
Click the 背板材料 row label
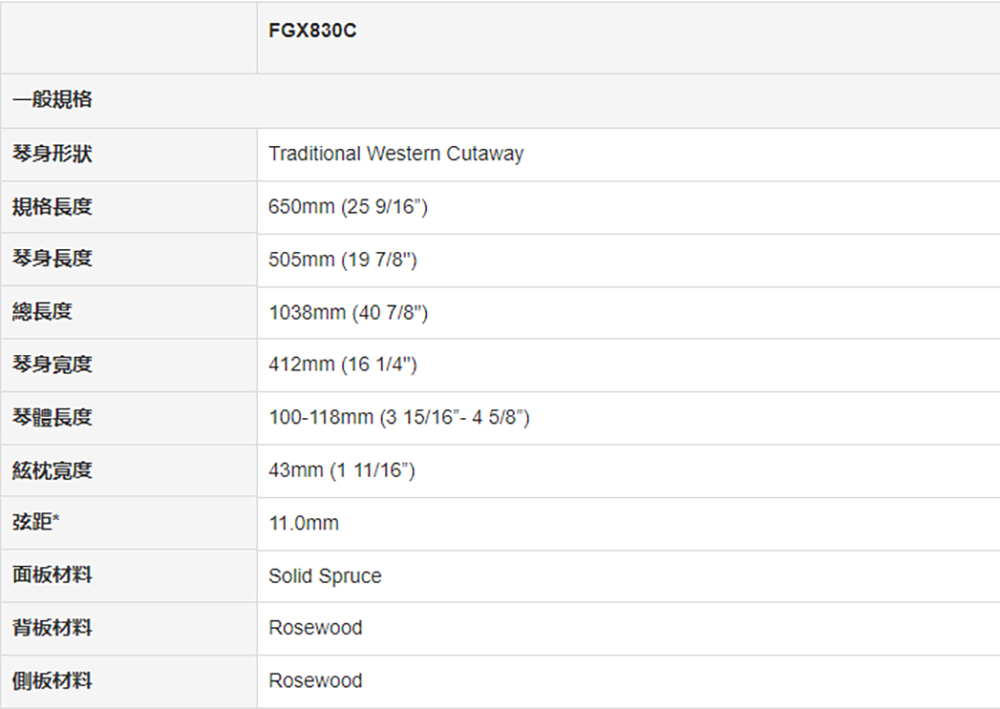point(52,628)
